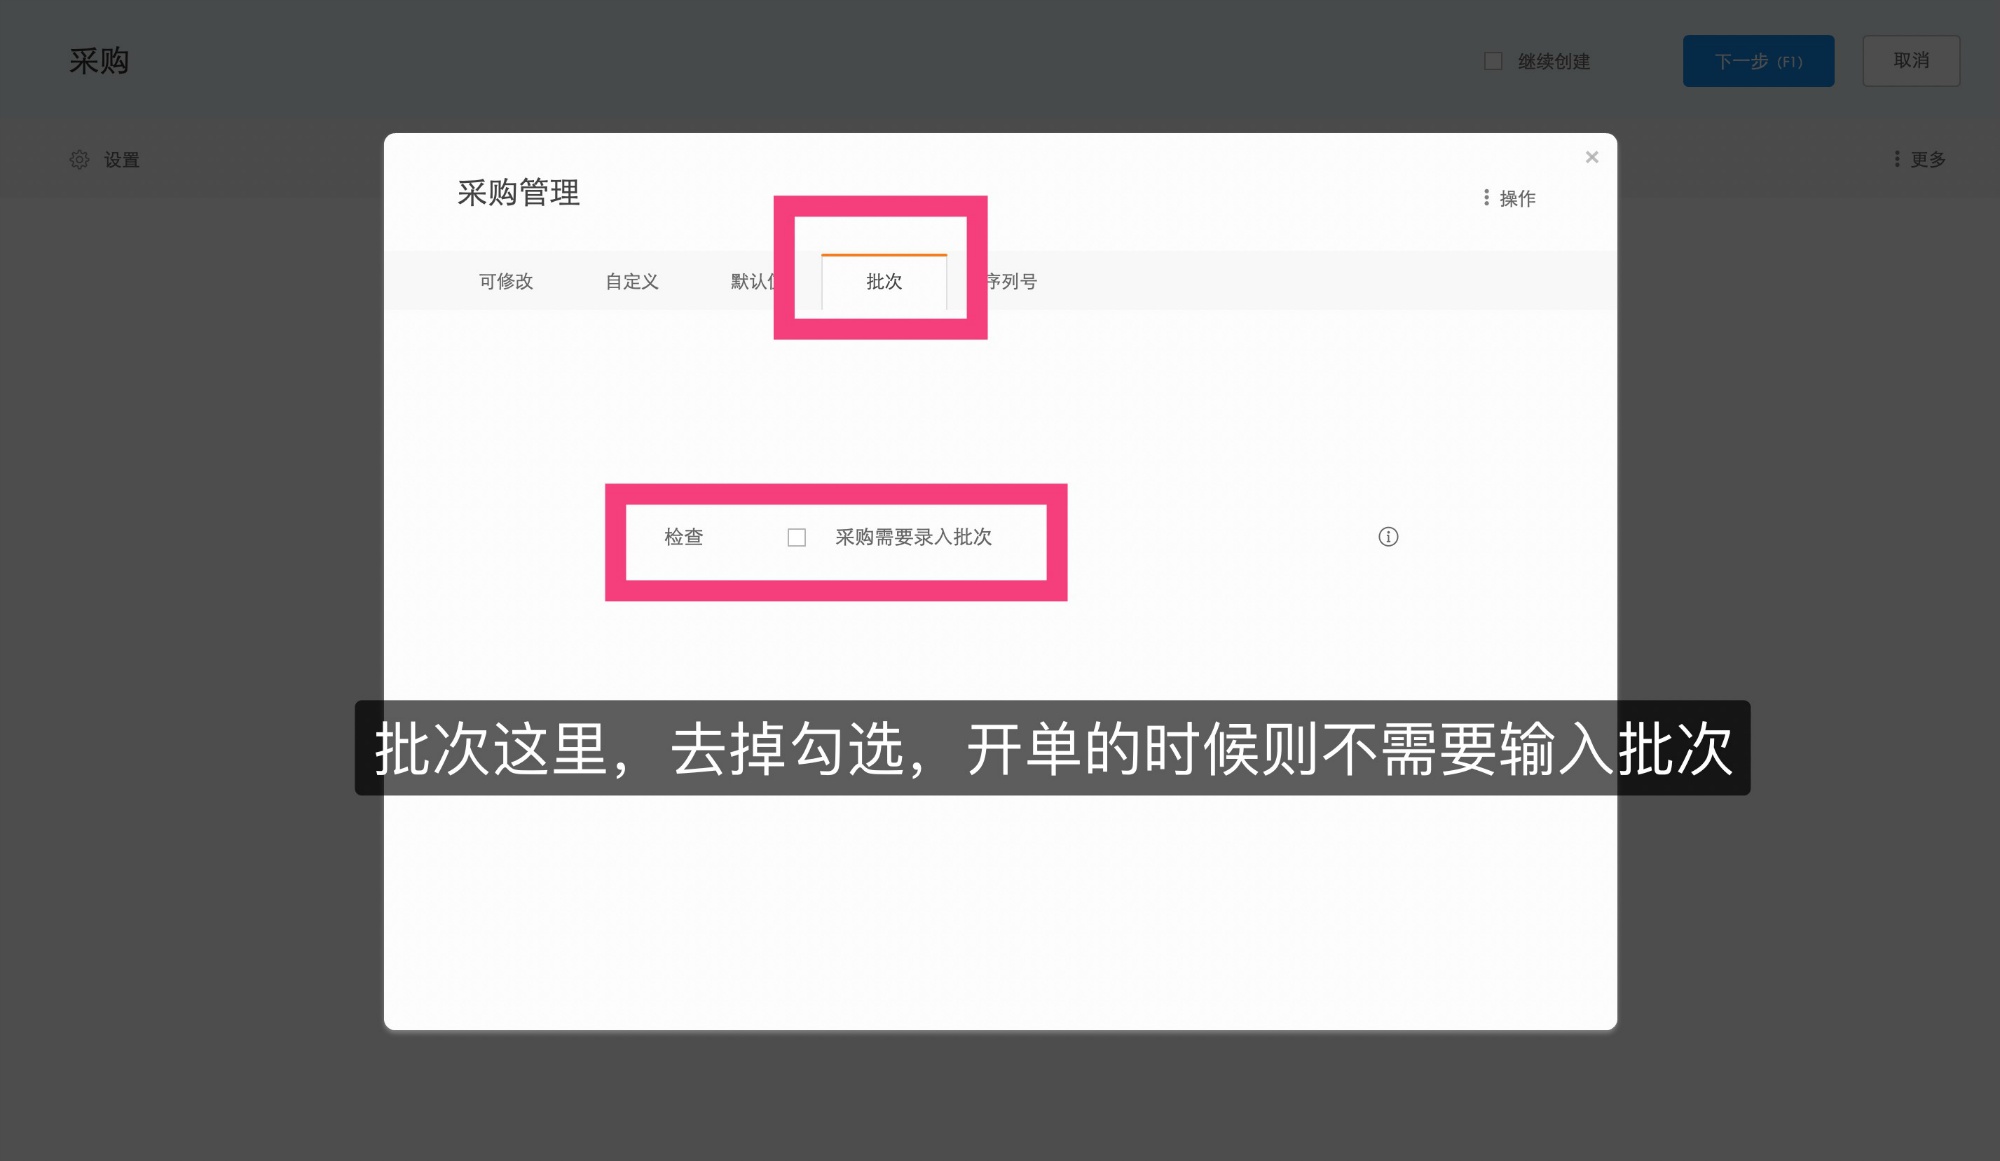Switch to the 批次 tab

884,282
